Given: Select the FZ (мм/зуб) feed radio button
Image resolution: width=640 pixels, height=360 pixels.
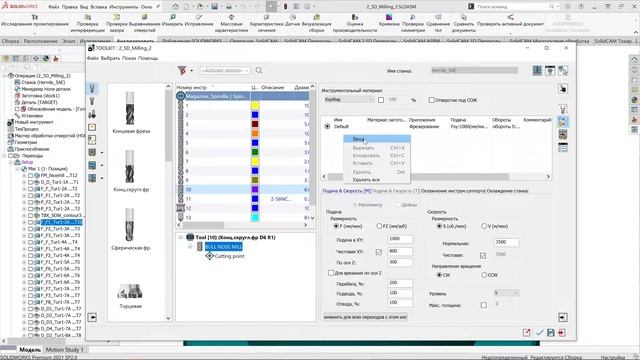Looking at the screenshot, I should point(379,226).
